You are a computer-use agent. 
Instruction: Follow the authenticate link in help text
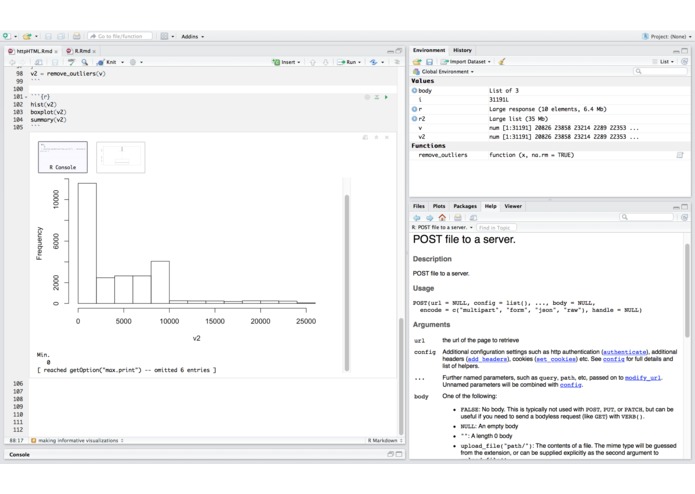625,352
